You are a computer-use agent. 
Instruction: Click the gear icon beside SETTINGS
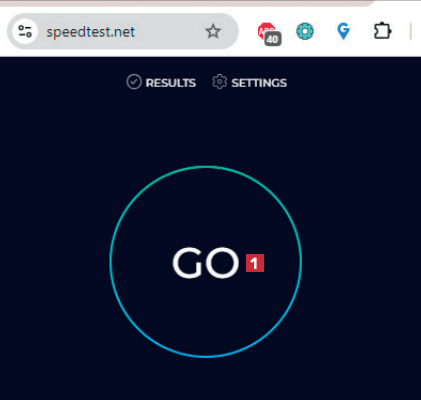[219, 82]
